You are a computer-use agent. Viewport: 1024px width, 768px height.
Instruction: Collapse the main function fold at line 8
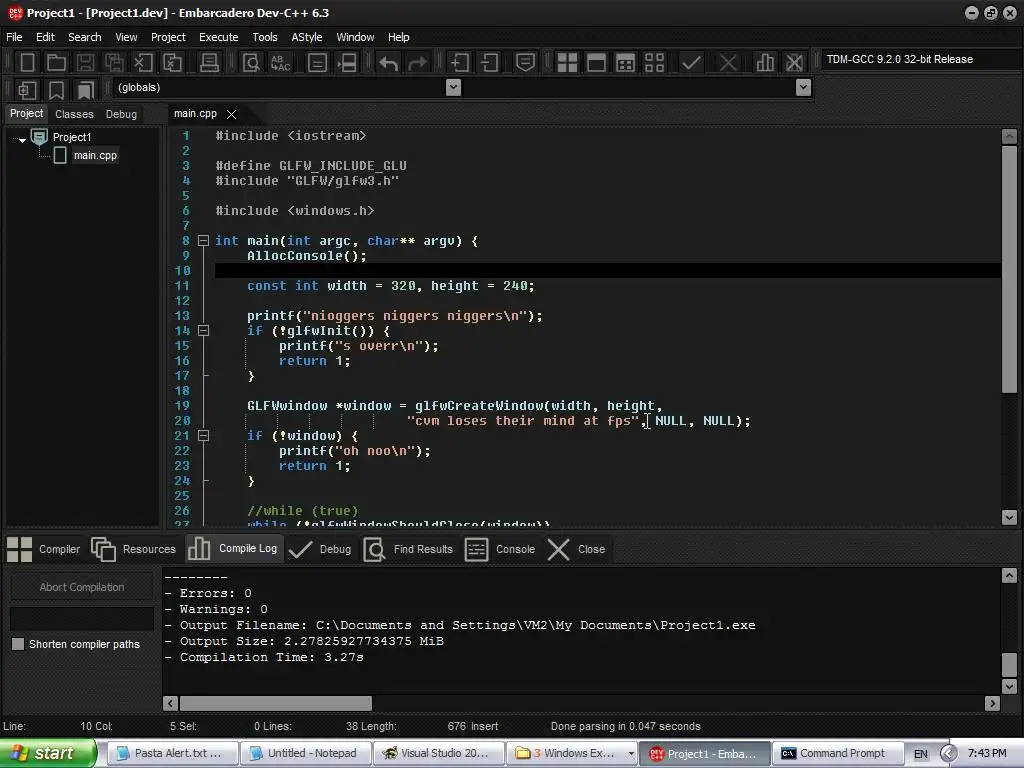click(x=203, y=240)
